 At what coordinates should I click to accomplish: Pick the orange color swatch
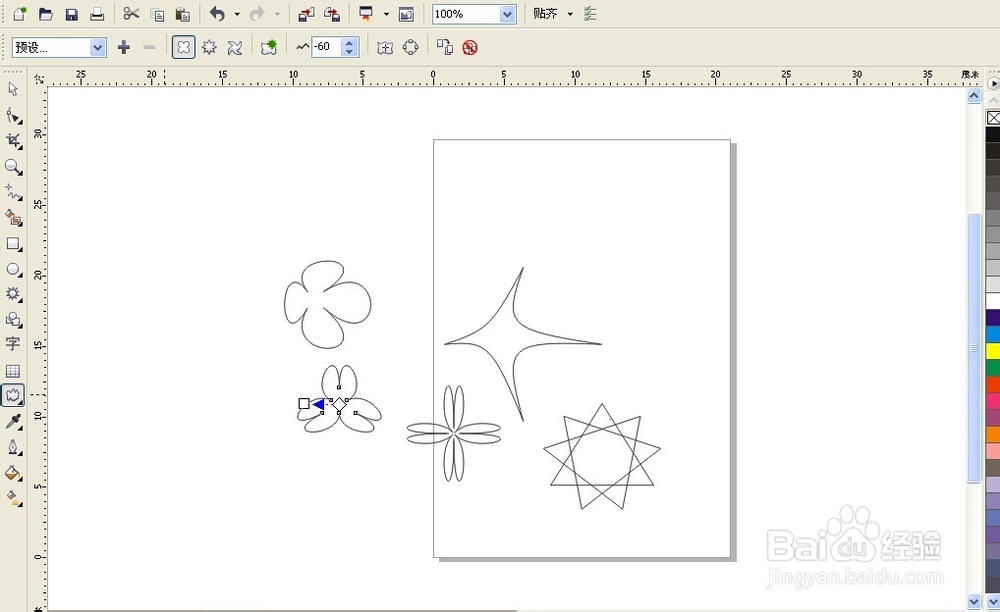coord(993,434)
